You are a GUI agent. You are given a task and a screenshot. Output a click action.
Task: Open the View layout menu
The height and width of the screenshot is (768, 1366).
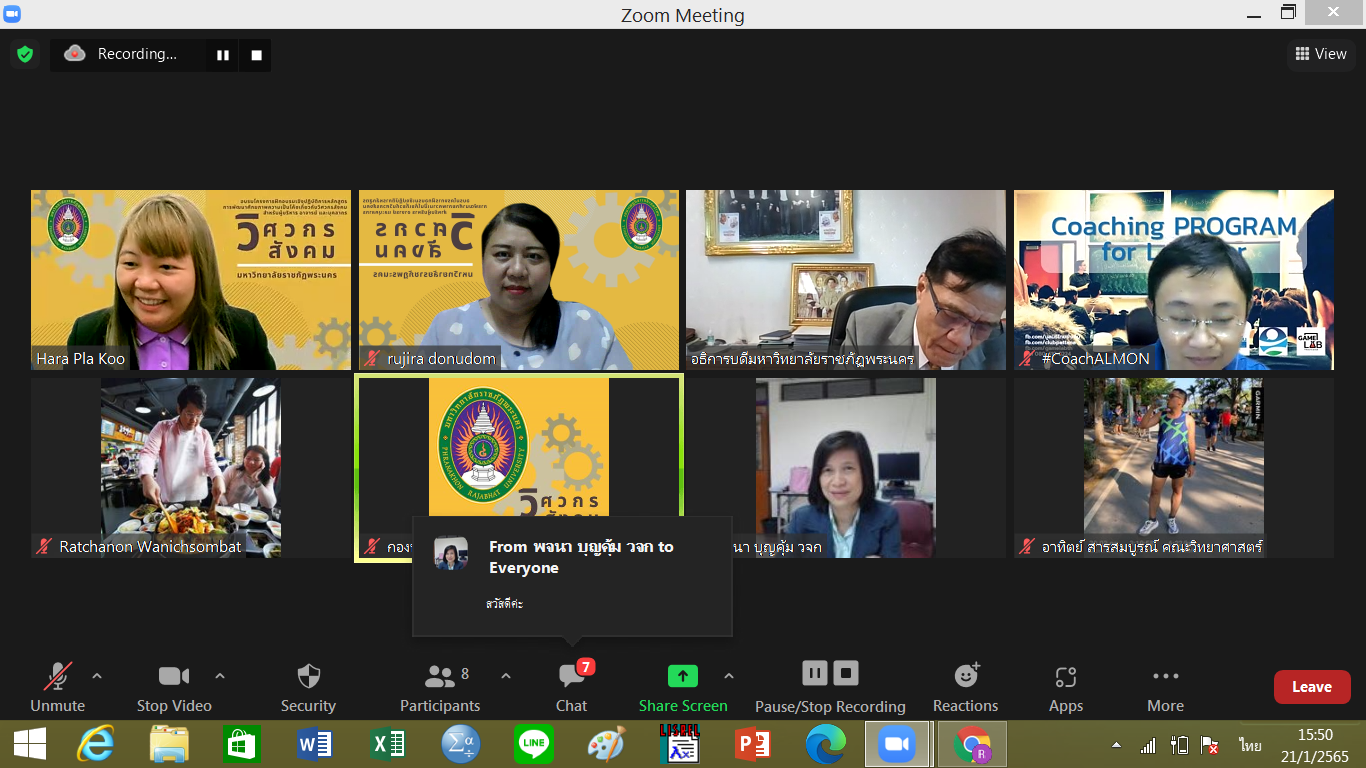(1321, 54)
